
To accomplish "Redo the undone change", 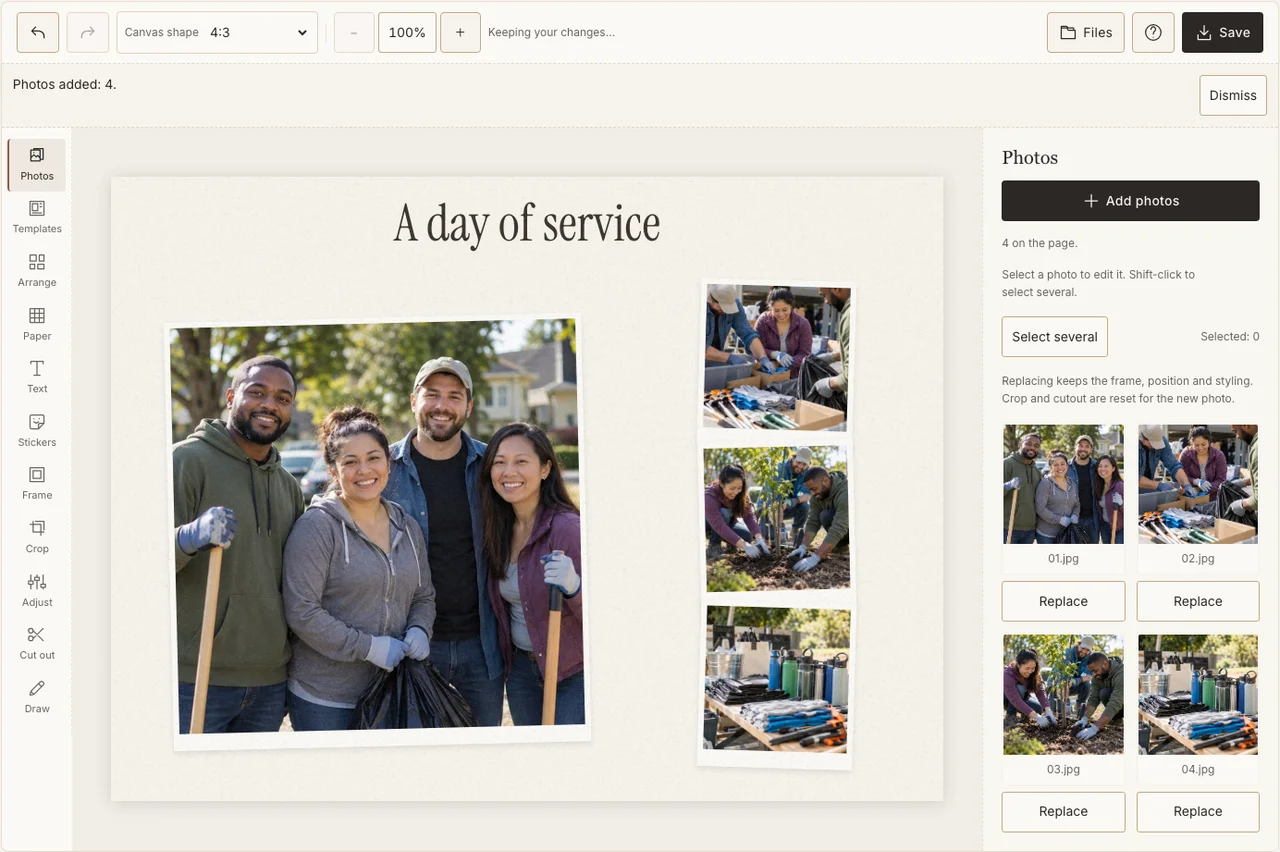I will pyautogui.click(x=88, y=32).
